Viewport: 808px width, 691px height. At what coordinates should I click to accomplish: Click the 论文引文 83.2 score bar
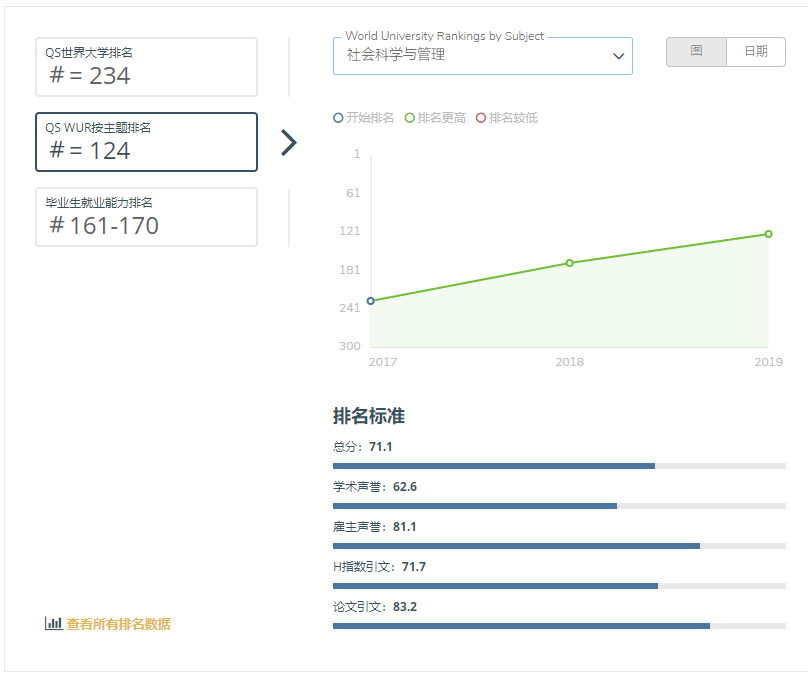[x=559, y=626]
